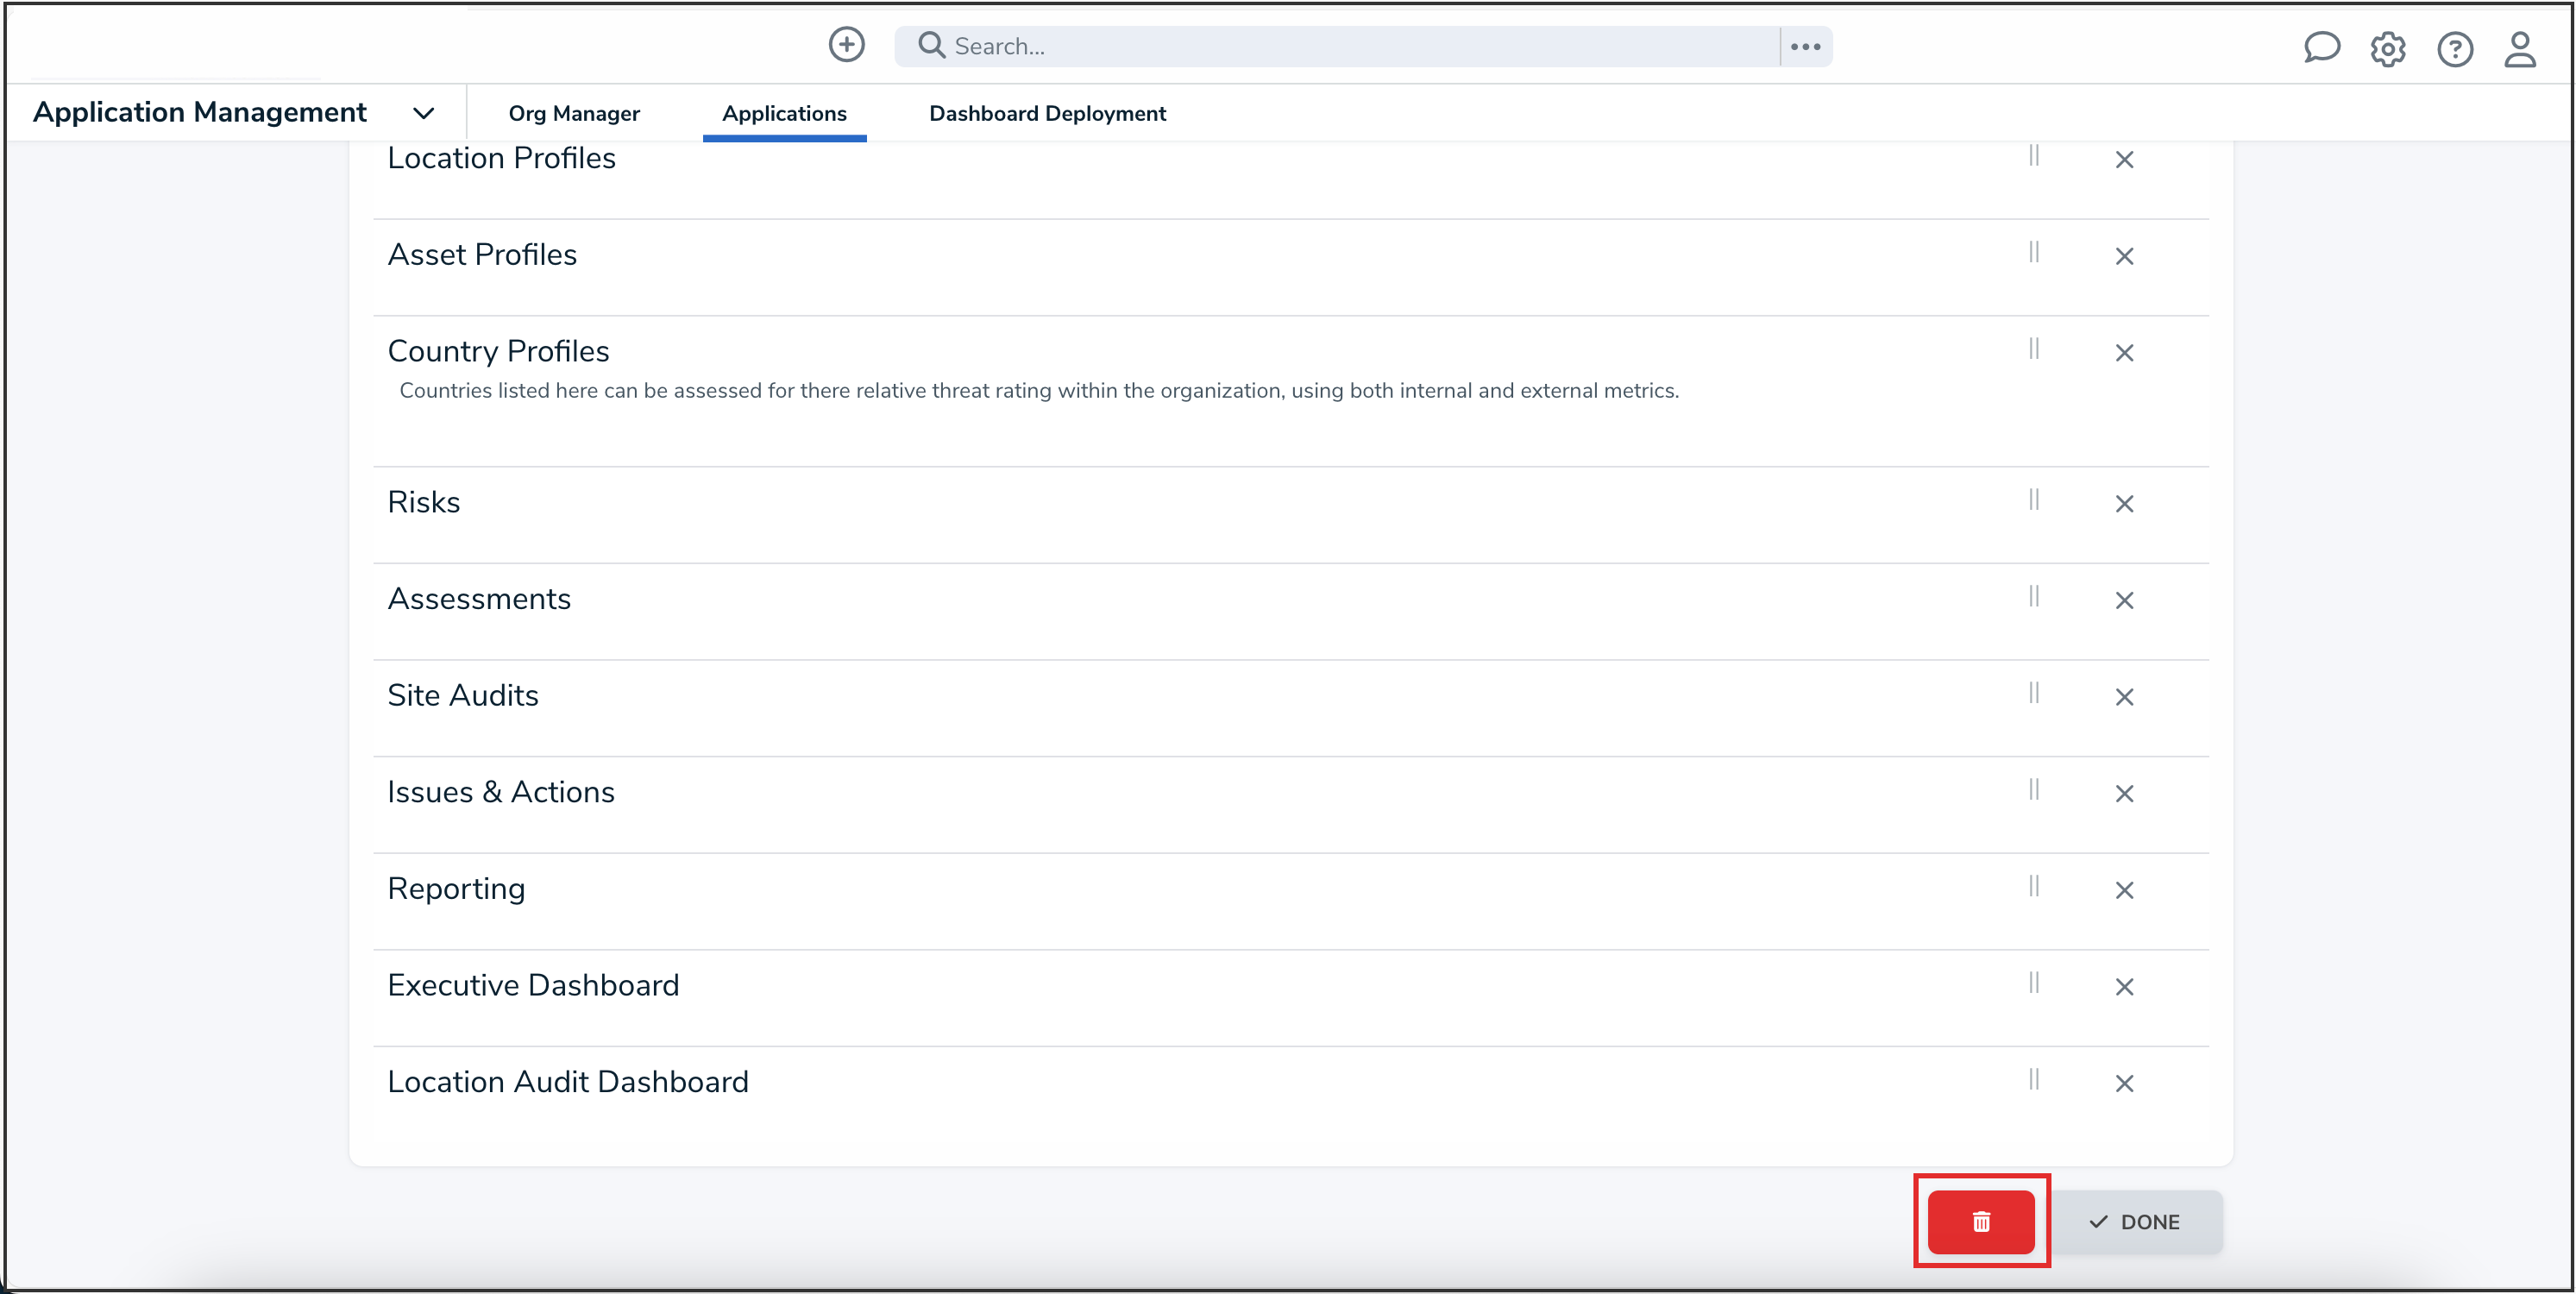
Task: Switch to the Org Manager tab
Action: (574, 113)
